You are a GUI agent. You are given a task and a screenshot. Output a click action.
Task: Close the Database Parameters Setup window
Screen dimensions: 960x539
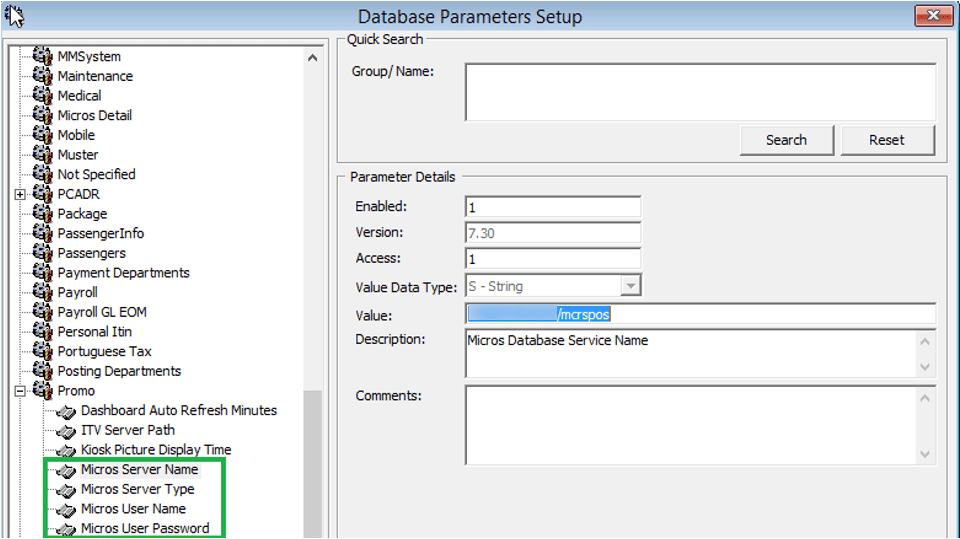coord(934,15)
